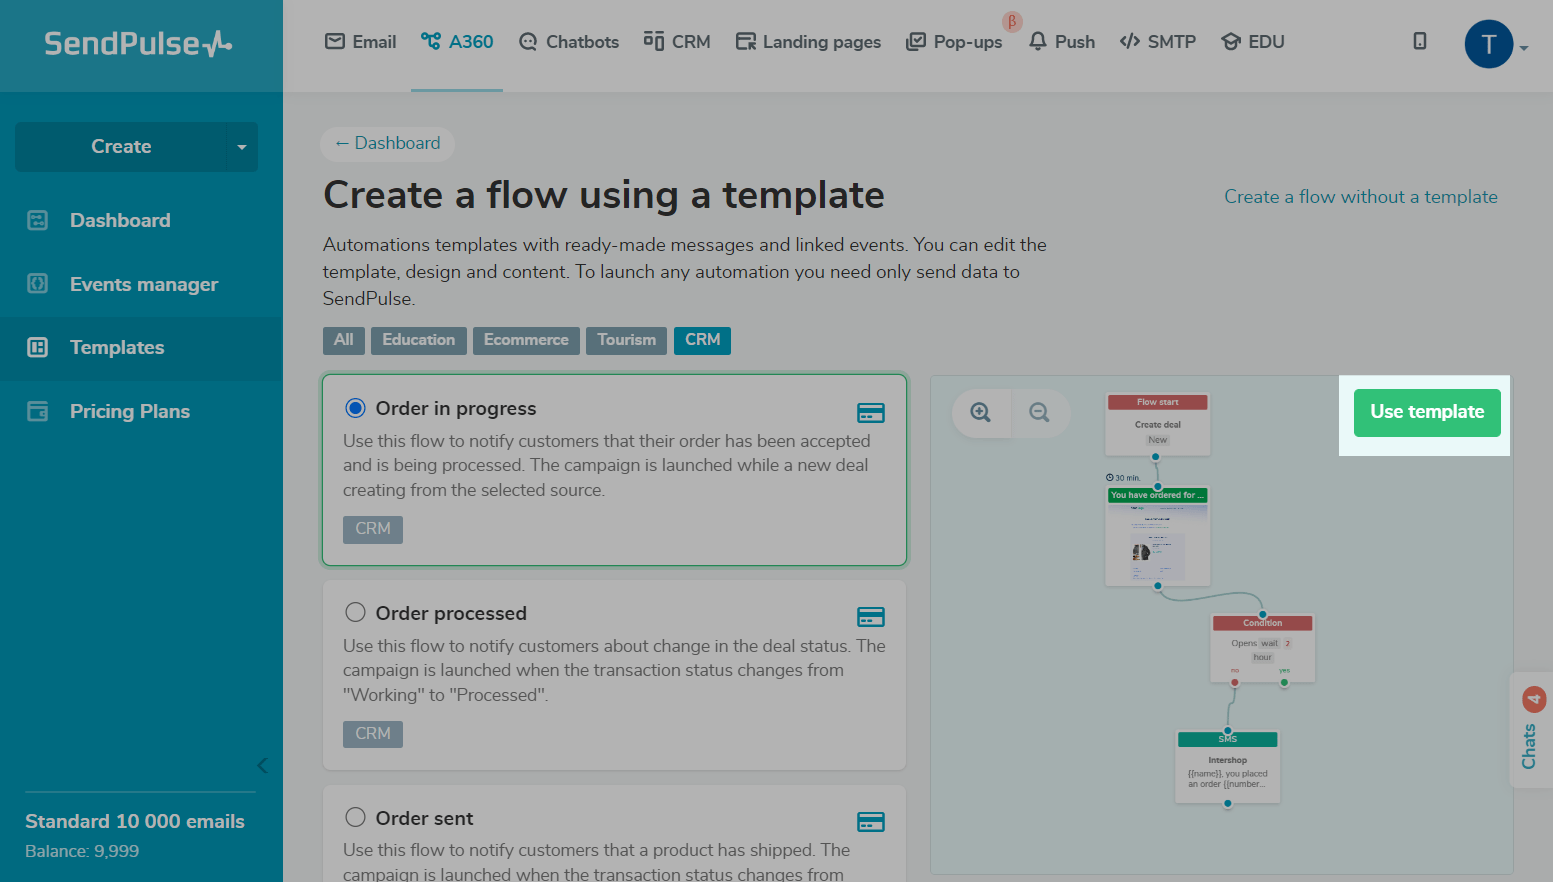Open SMTP section
Image resolution: width=1553 pixels, height=882 pixels.
pos(1158,41)
